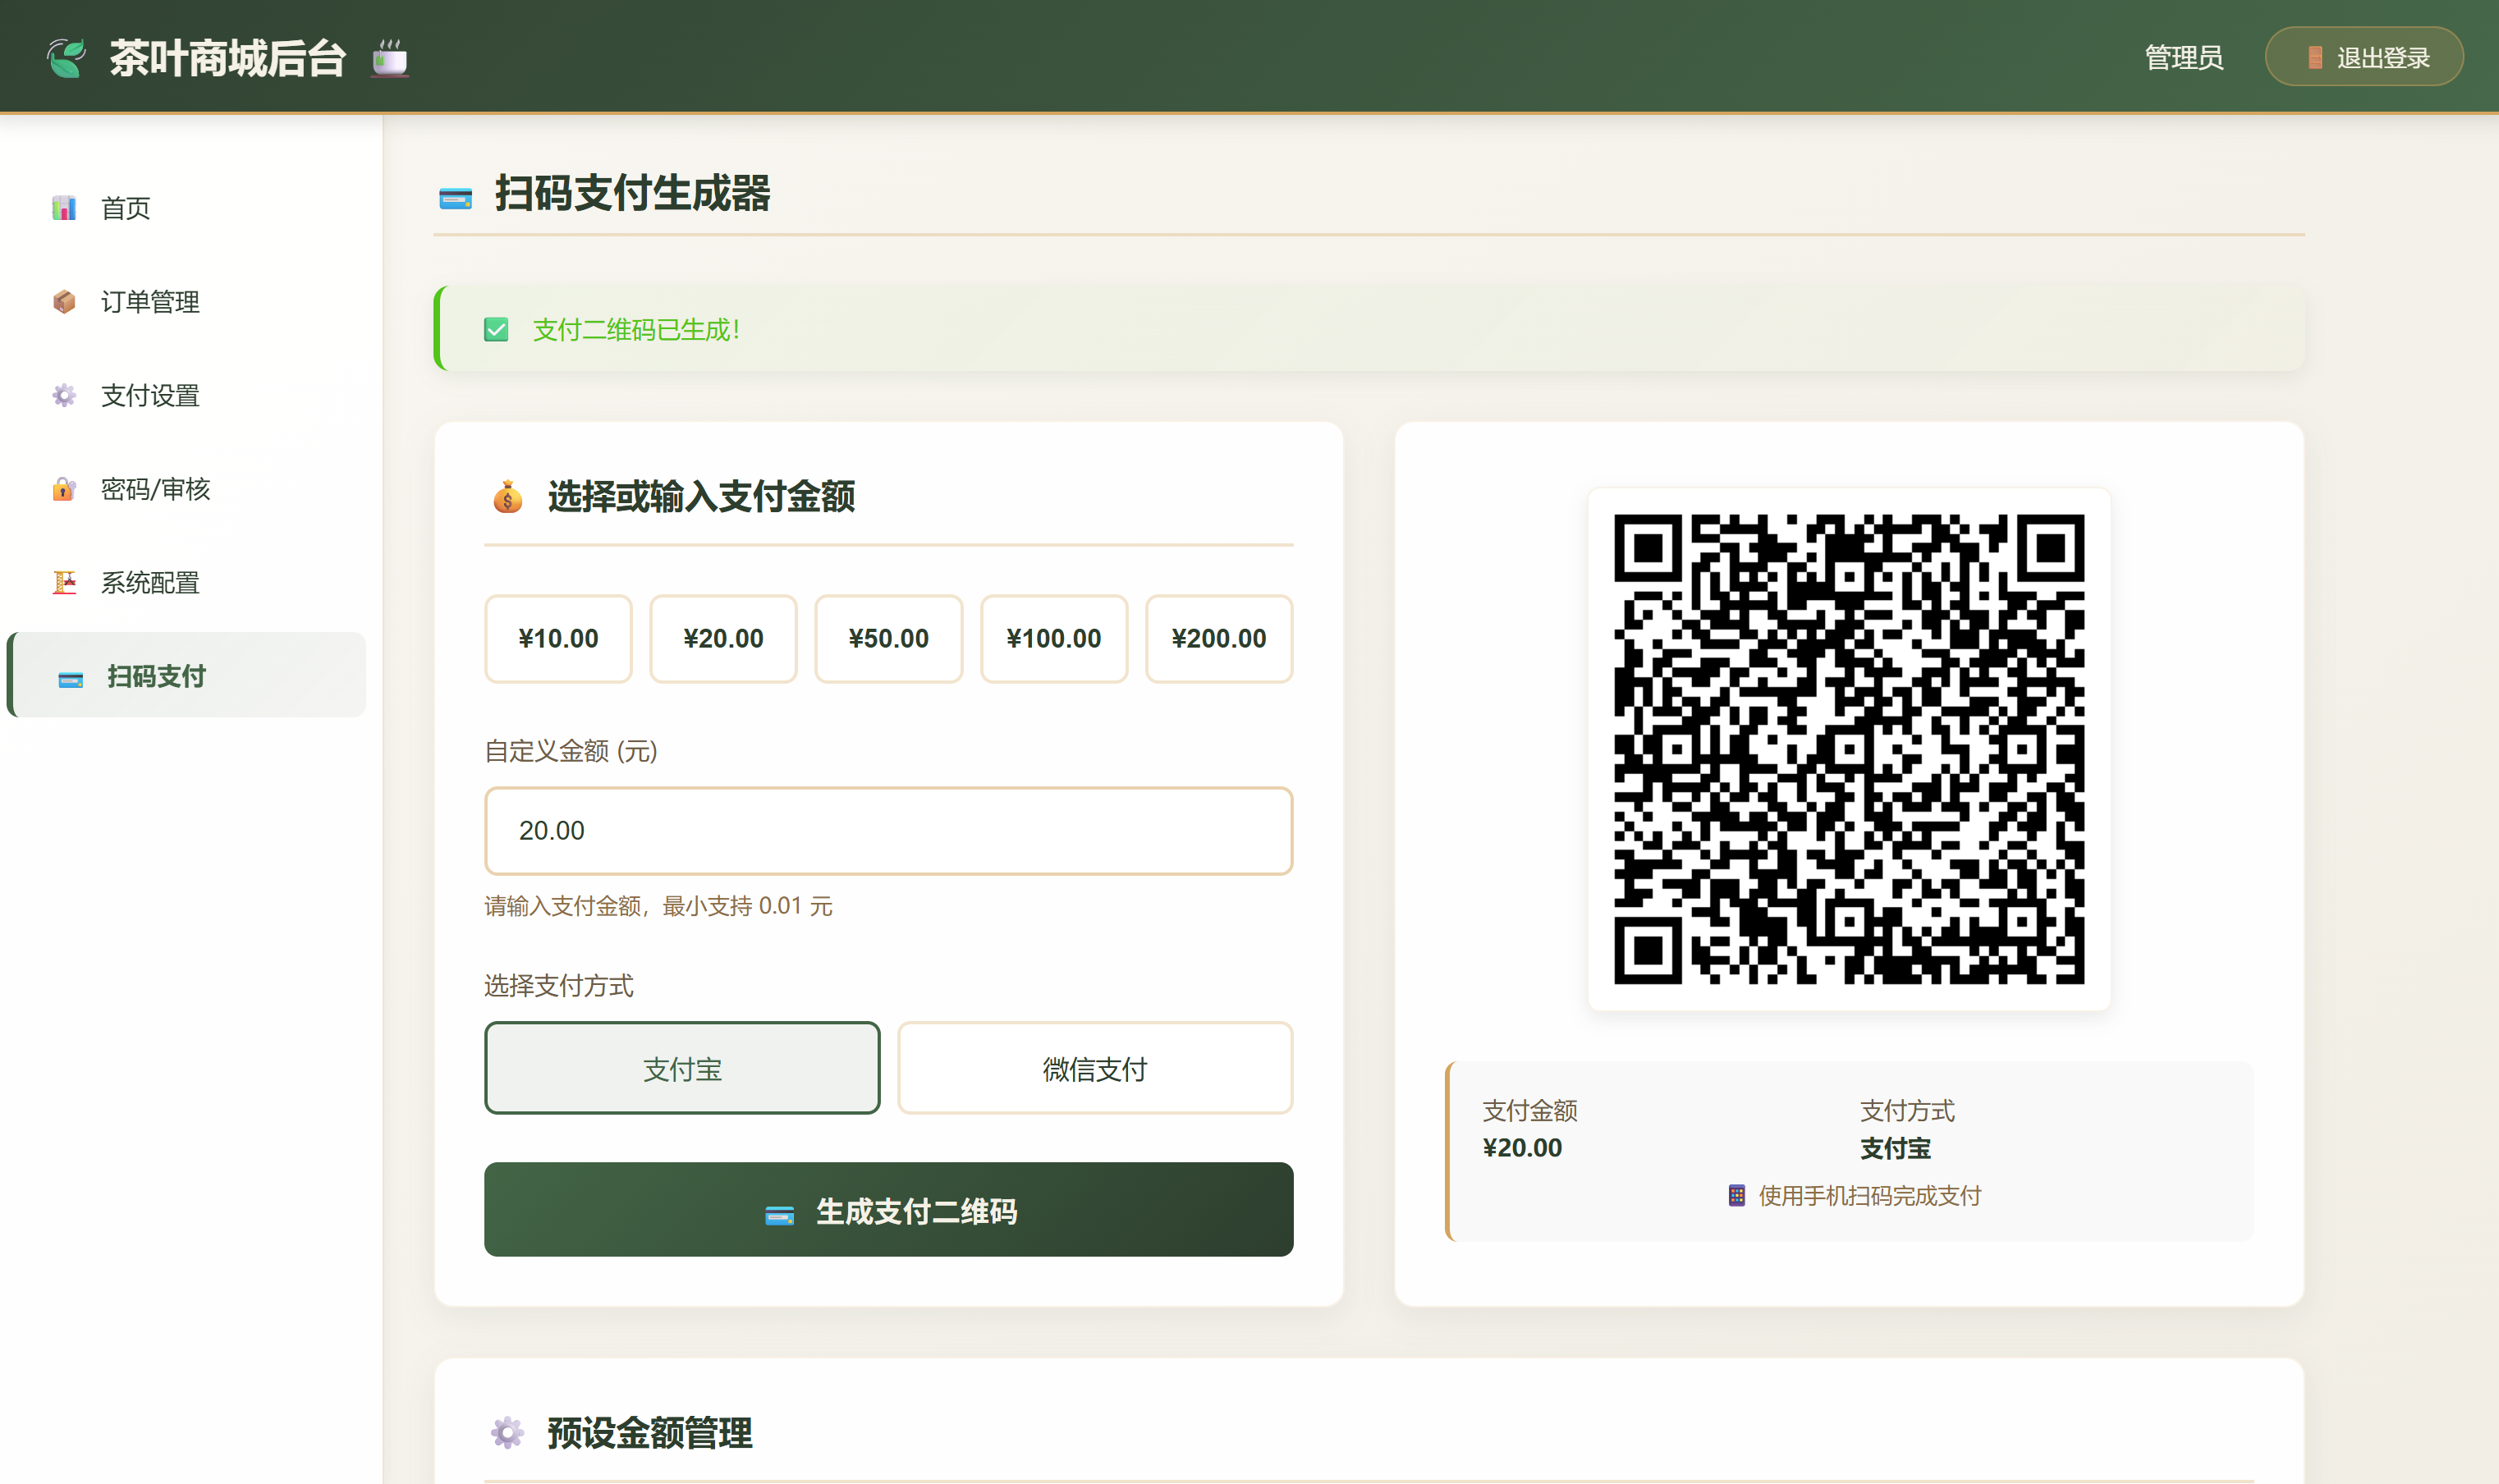Click the bar chart icon for 首页
Screen dimensions: 2499x1484
click(64, 208)
